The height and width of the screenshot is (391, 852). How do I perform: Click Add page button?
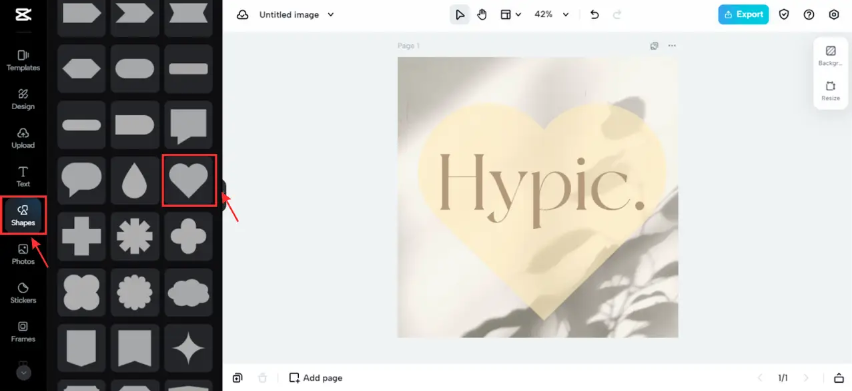coord(316,377)
